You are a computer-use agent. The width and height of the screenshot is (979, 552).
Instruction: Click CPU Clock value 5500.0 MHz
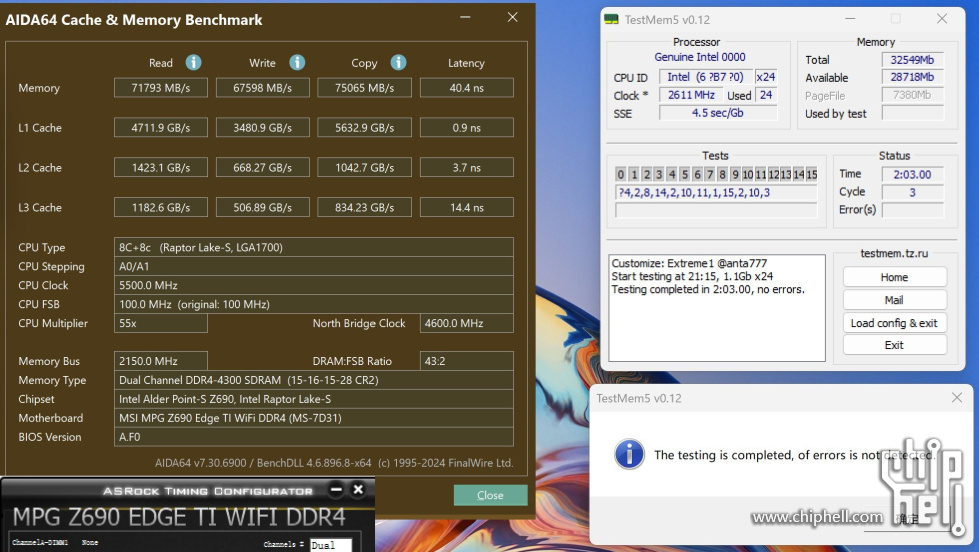point(313,285)
